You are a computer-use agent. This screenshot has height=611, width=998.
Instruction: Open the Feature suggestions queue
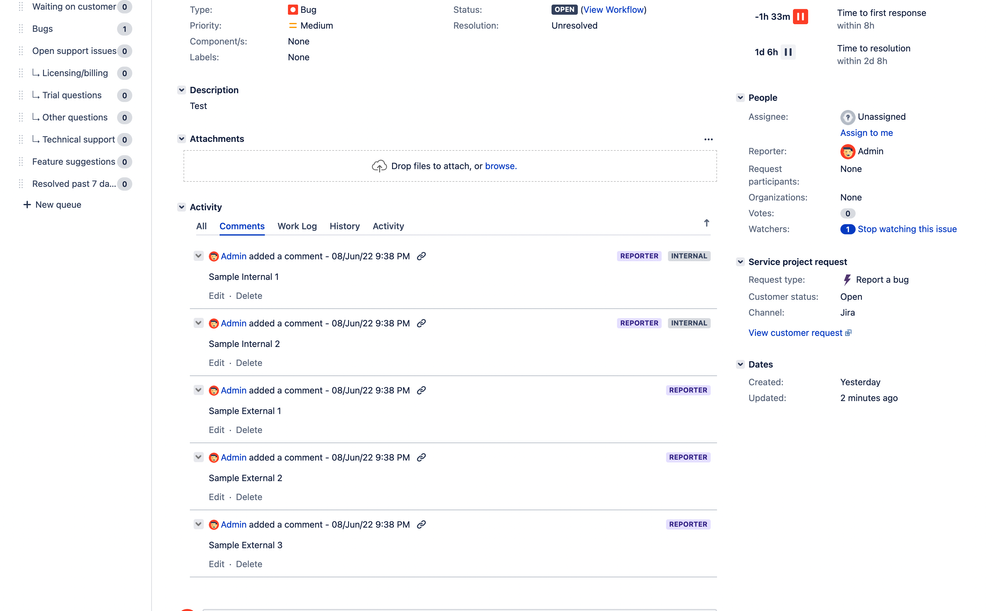(x=75, y=162)
